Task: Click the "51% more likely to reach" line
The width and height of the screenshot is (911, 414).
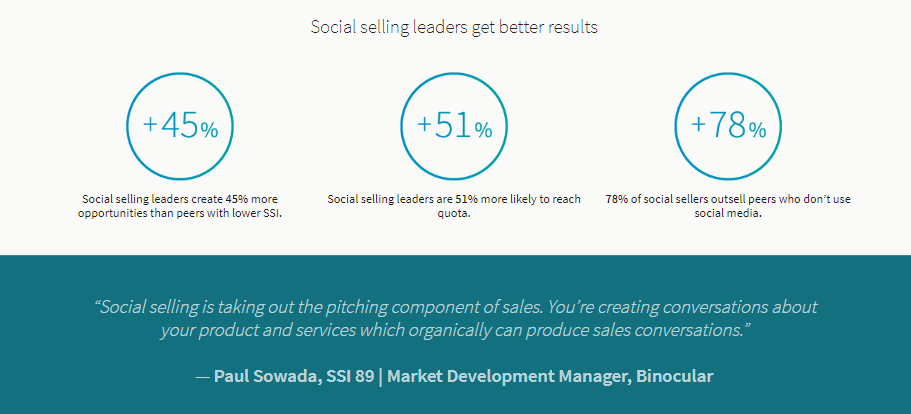Action: coord(454,199)
